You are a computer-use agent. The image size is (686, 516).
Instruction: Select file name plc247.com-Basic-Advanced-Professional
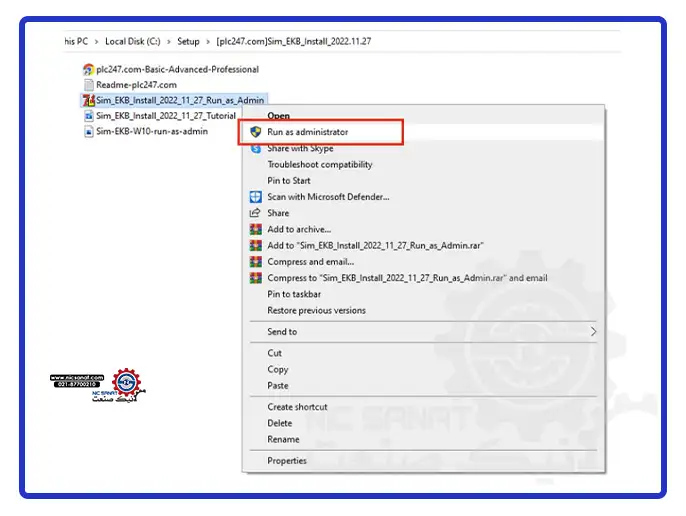coord(178,69)
